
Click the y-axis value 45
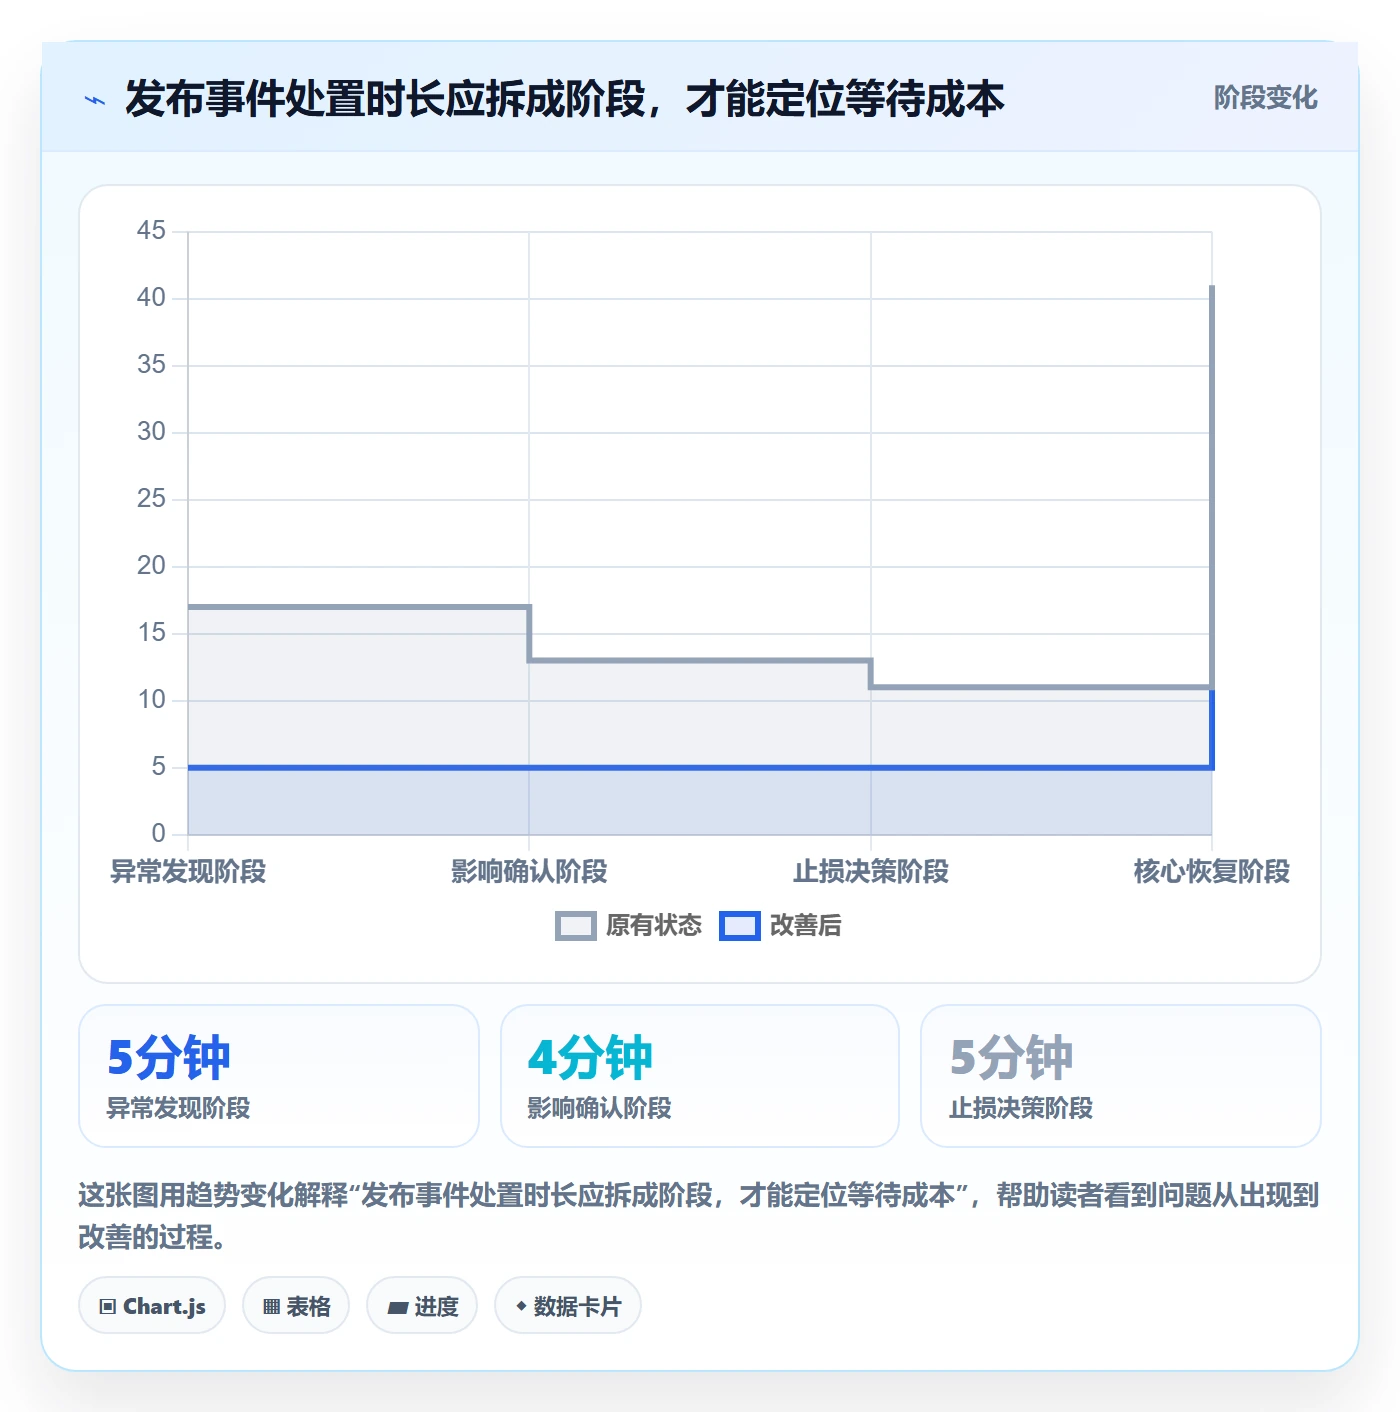pyautogui.click(x=151, y=231)
